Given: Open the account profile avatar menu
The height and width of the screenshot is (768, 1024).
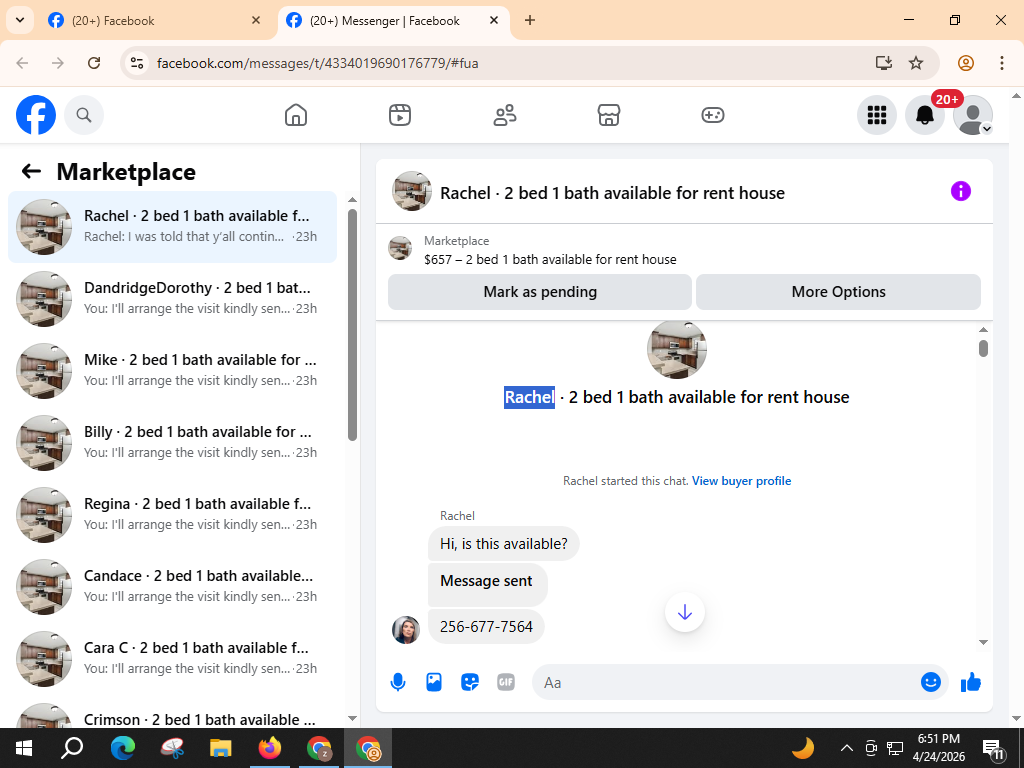Looking at the screenshot, I should 973,115.
